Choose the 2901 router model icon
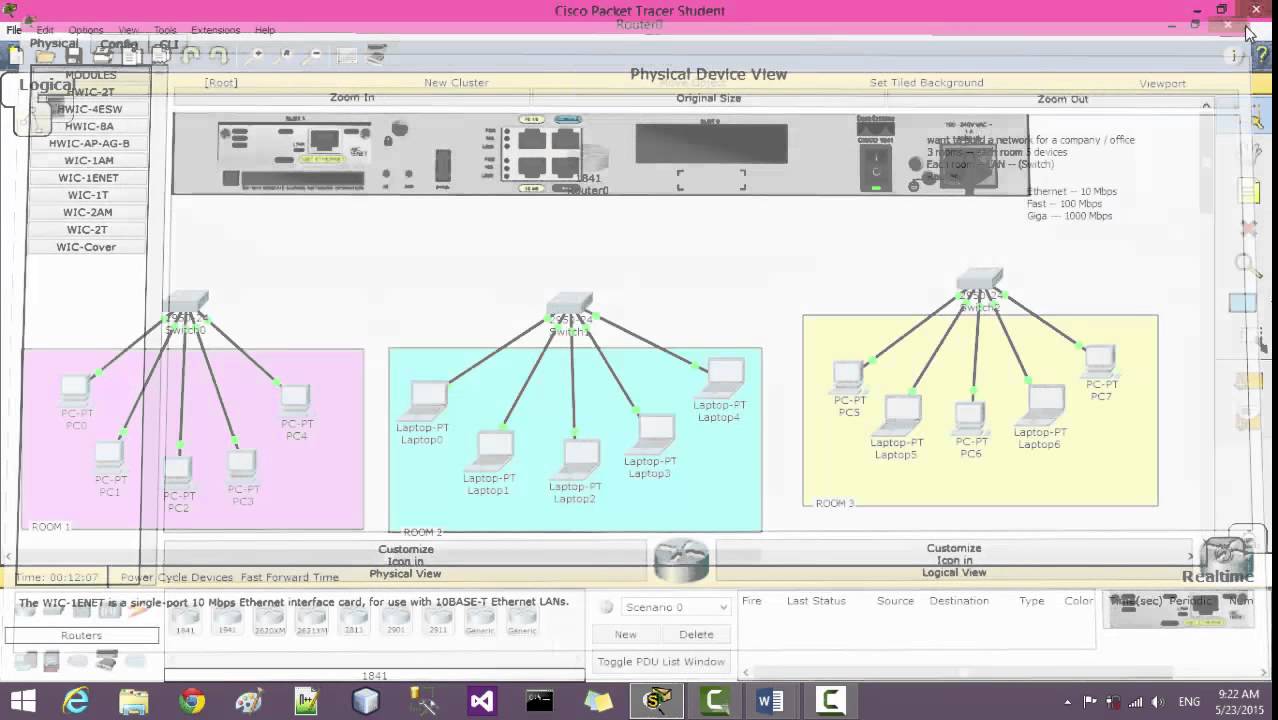The width and height of the screenshot is (1278, 720). click(394, 620)
